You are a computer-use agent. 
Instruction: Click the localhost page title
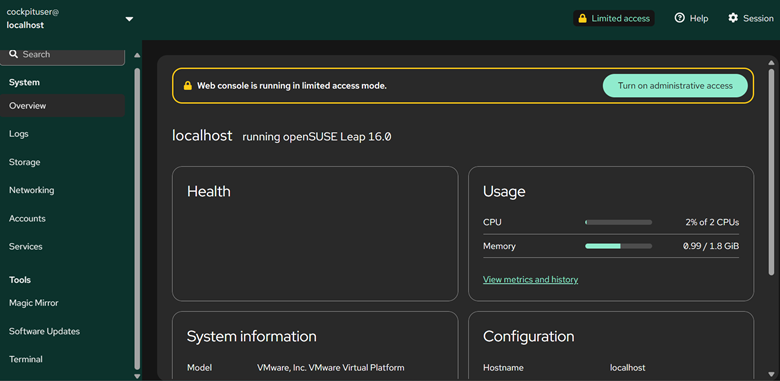[202, 135]
